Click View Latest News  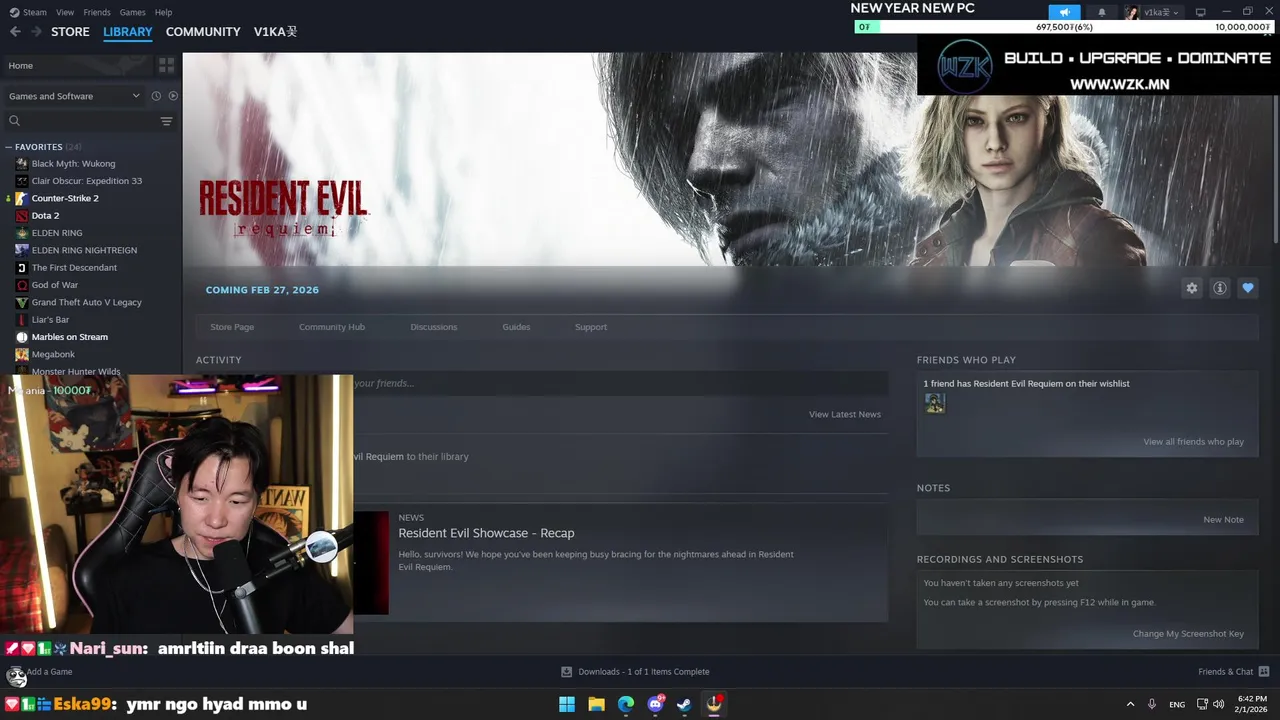845,414
